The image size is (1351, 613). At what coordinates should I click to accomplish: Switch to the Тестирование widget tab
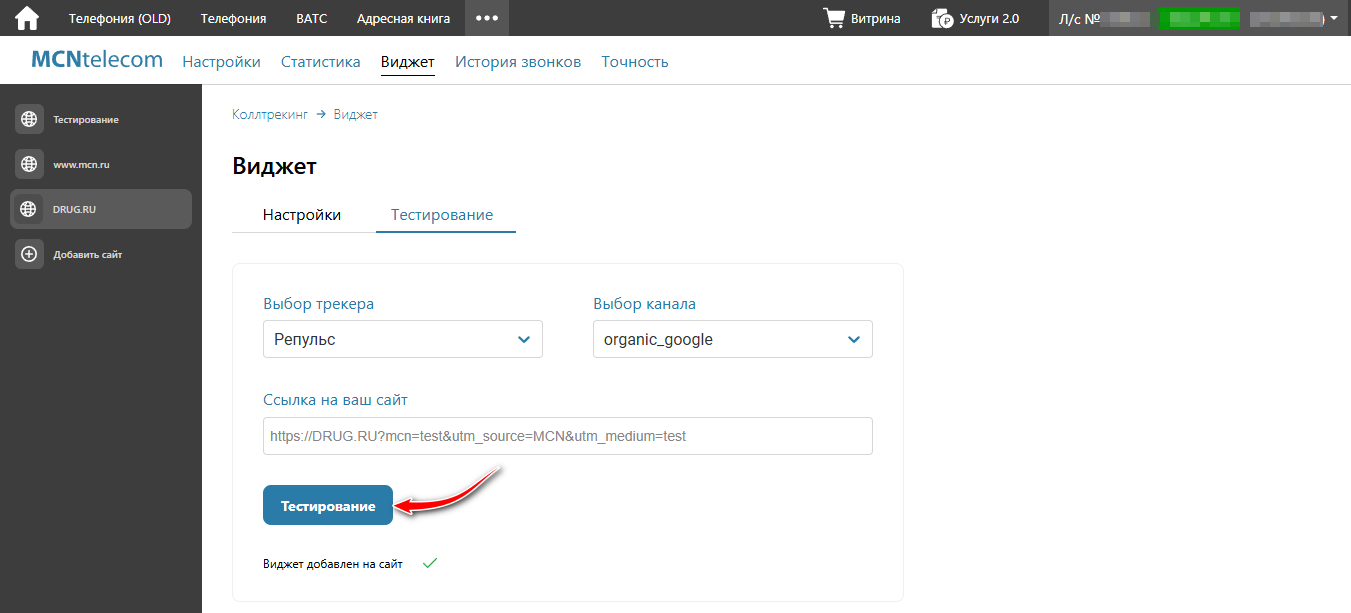click(x=442, y=215)
